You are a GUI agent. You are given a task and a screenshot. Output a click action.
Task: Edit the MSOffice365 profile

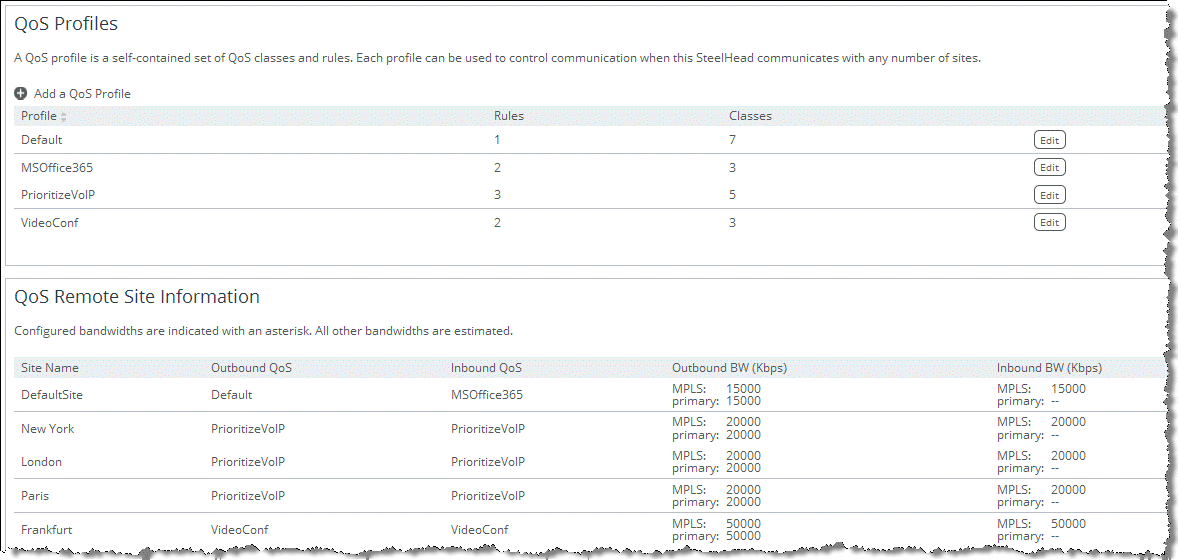pos(1049,168)
